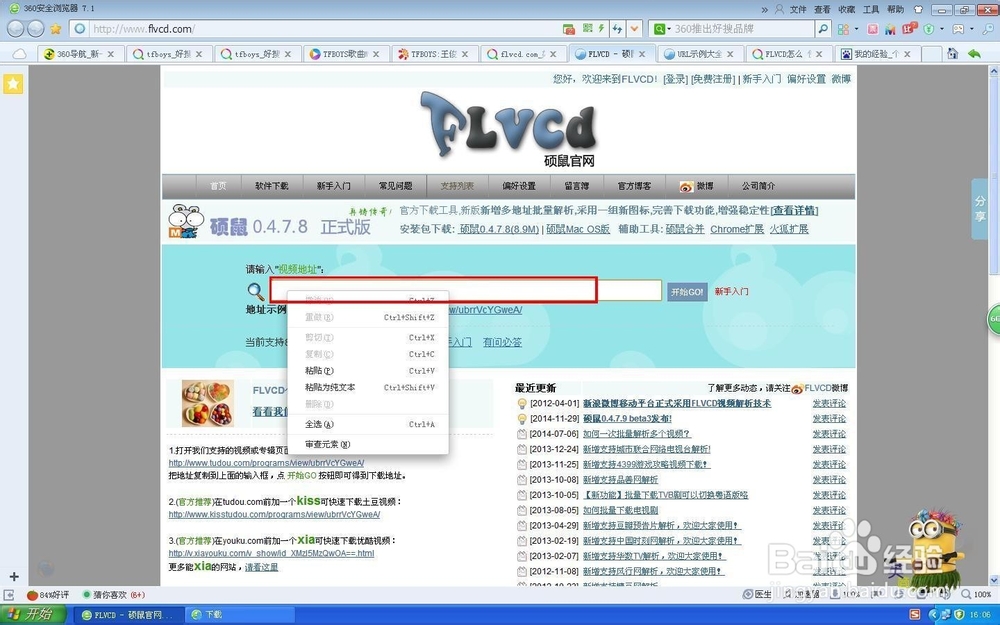Choose 粘贴为纯文本 from the context menu
Image resolution: width=1000 pixels, height=625 pixels.
(369, 387)
